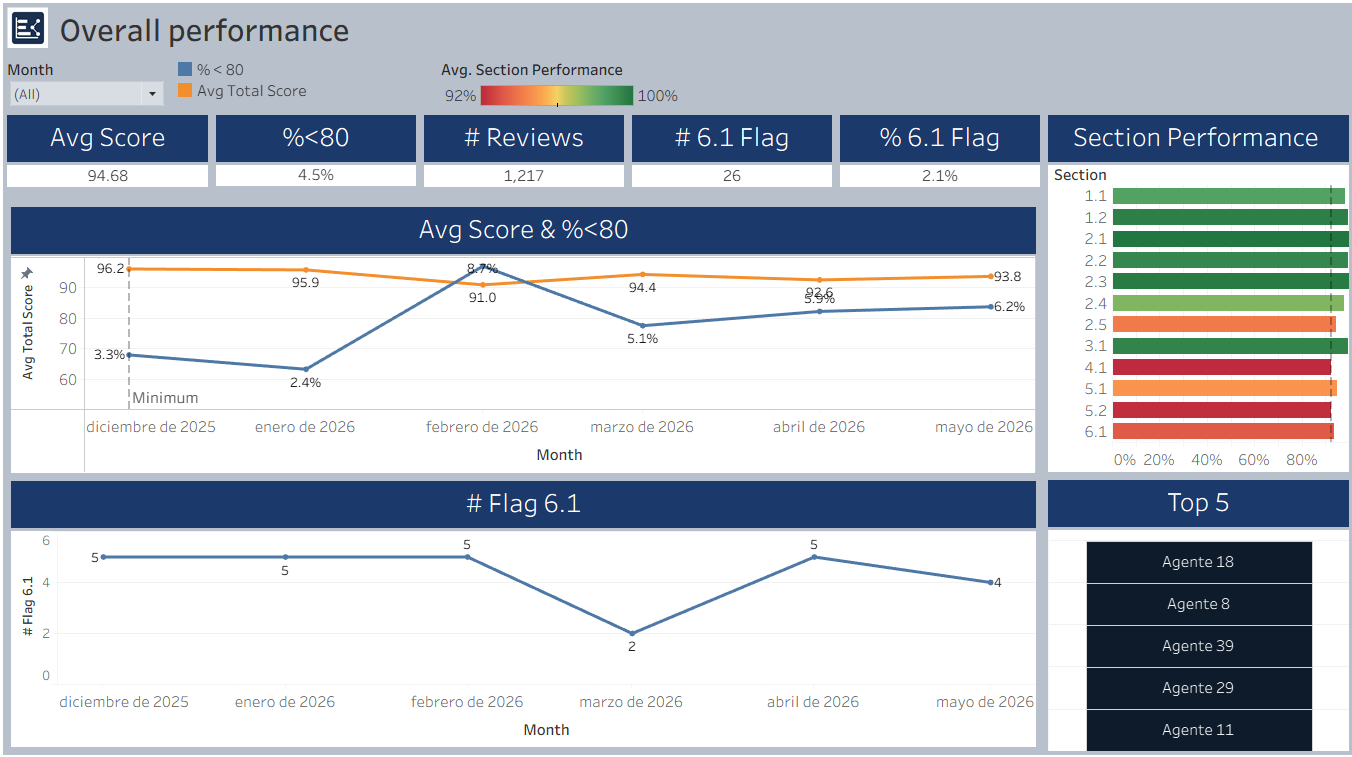Select the section 2.4 light green bar
The image size is (1352, 757).
pos(1228,303)
